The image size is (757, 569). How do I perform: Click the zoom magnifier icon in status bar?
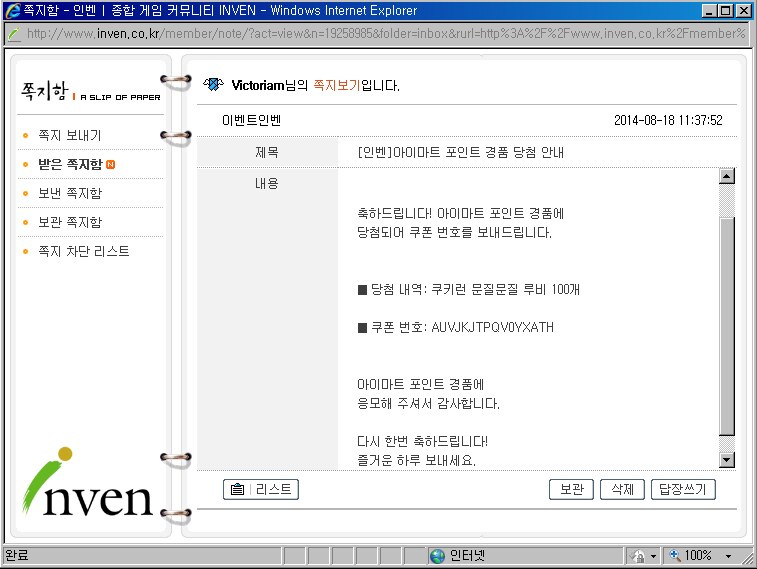click(x=675, y=555)
